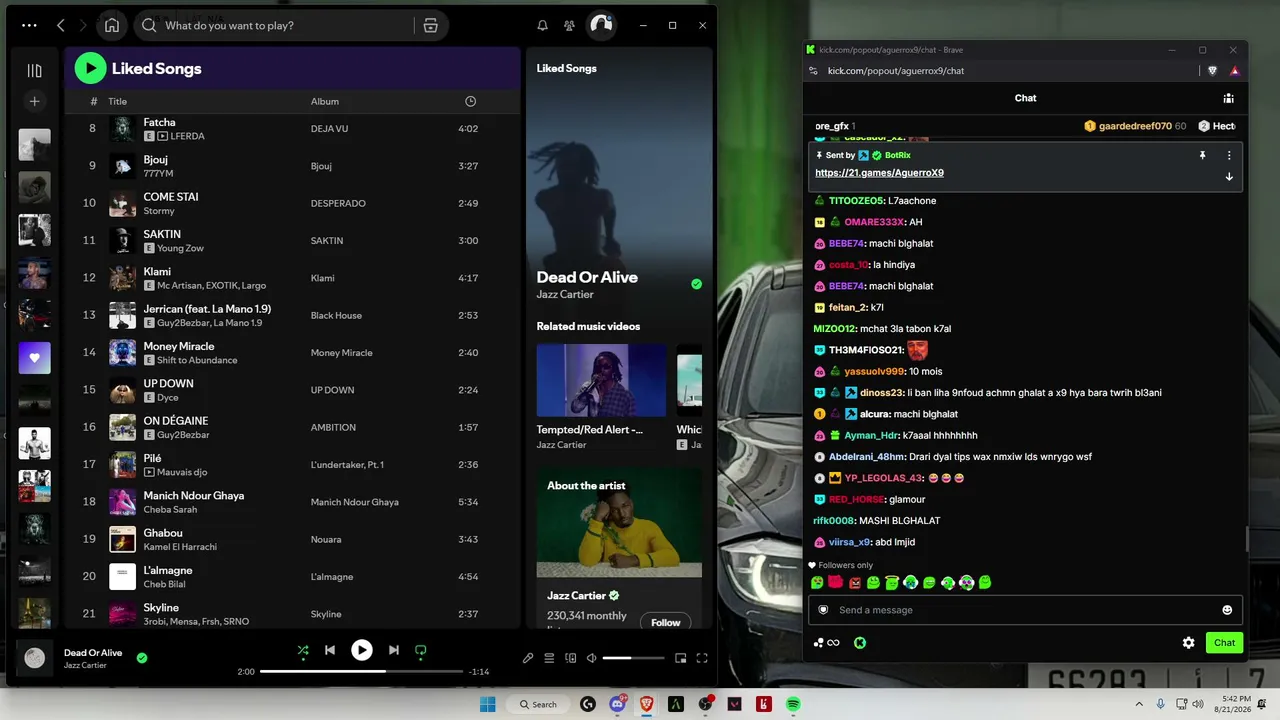Viewport: 1280px width, 720px height.
Task: Collapse Your Library sidebar
Action: 34,70
